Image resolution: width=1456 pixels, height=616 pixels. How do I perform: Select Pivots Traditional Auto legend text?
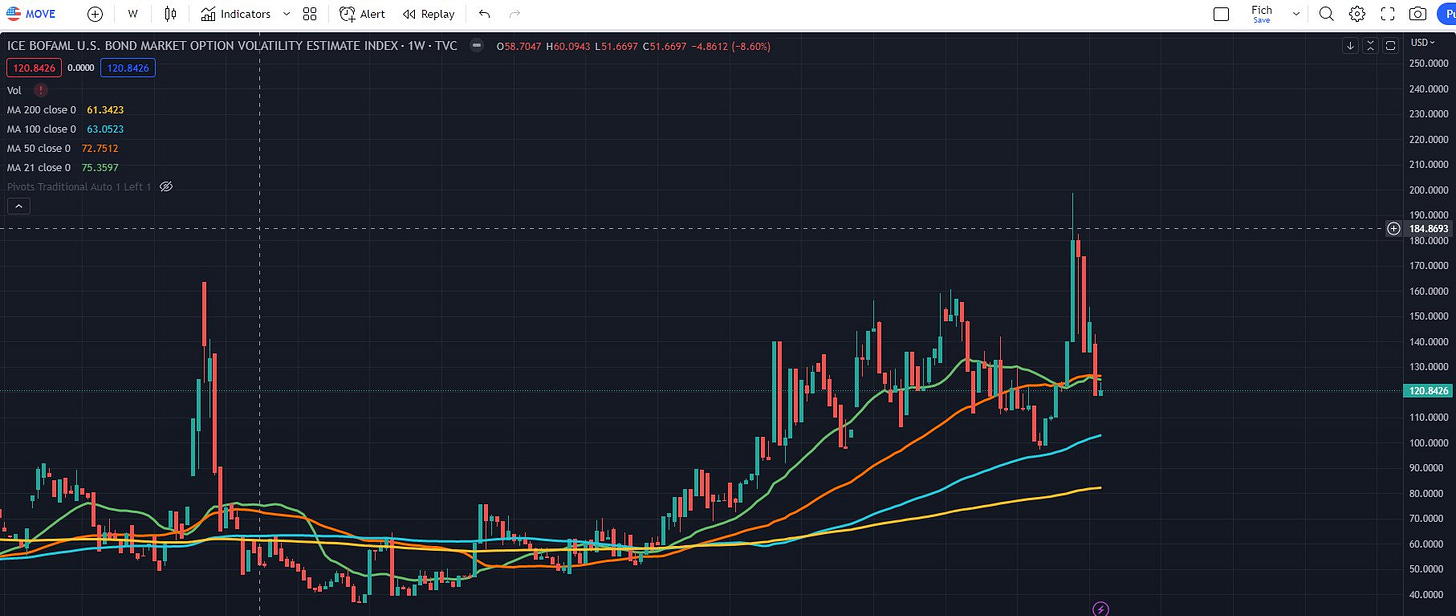coord(79,187)
